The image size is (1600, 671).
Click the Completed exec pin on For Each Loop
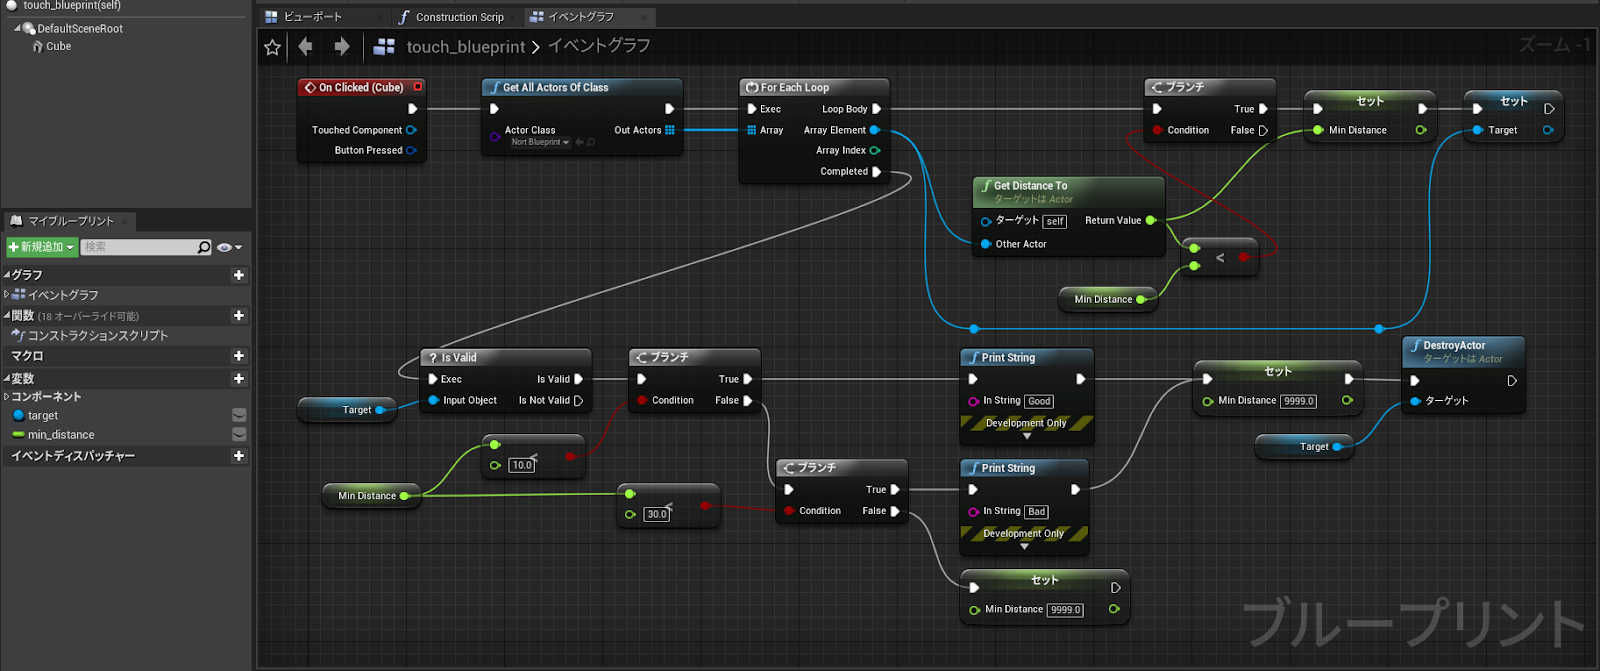877,172
